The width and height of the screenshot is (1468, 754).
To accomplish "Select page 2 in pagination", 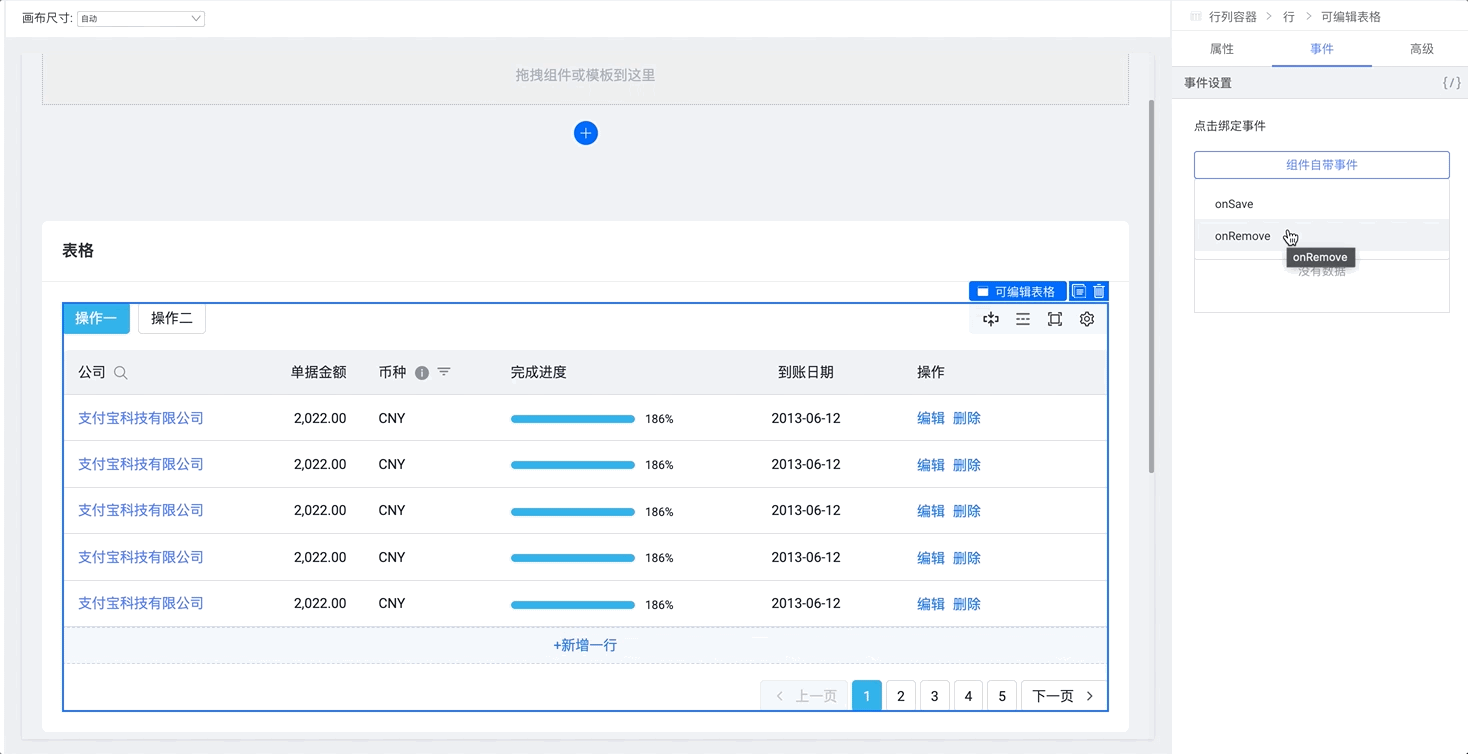I will [x=901, y=696].
